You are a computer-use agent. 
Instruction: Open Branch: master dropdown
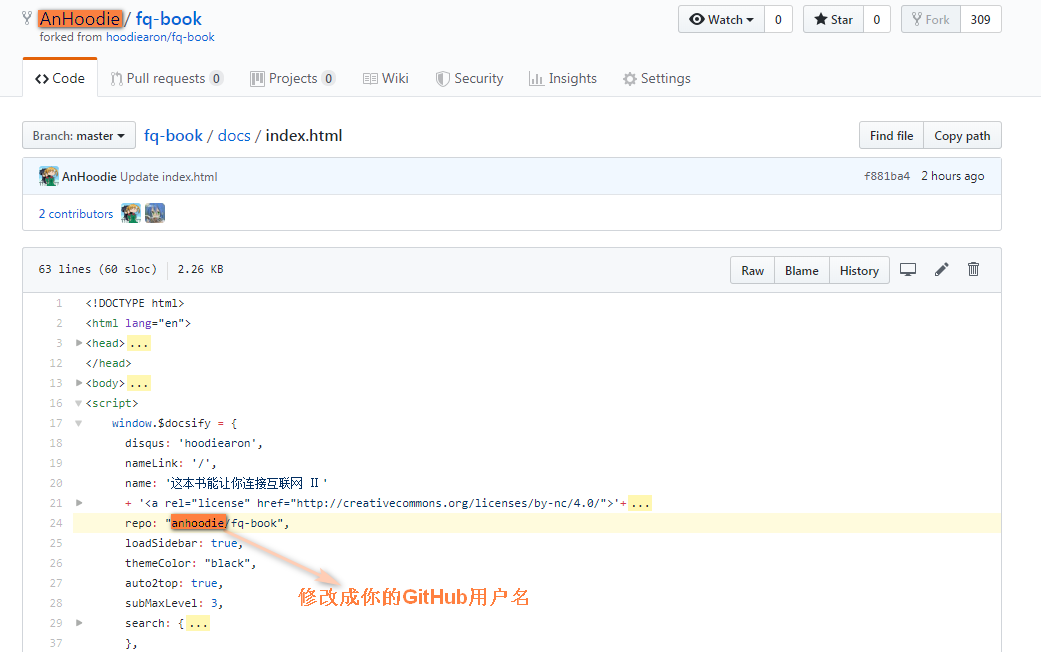tap(79, 135)
